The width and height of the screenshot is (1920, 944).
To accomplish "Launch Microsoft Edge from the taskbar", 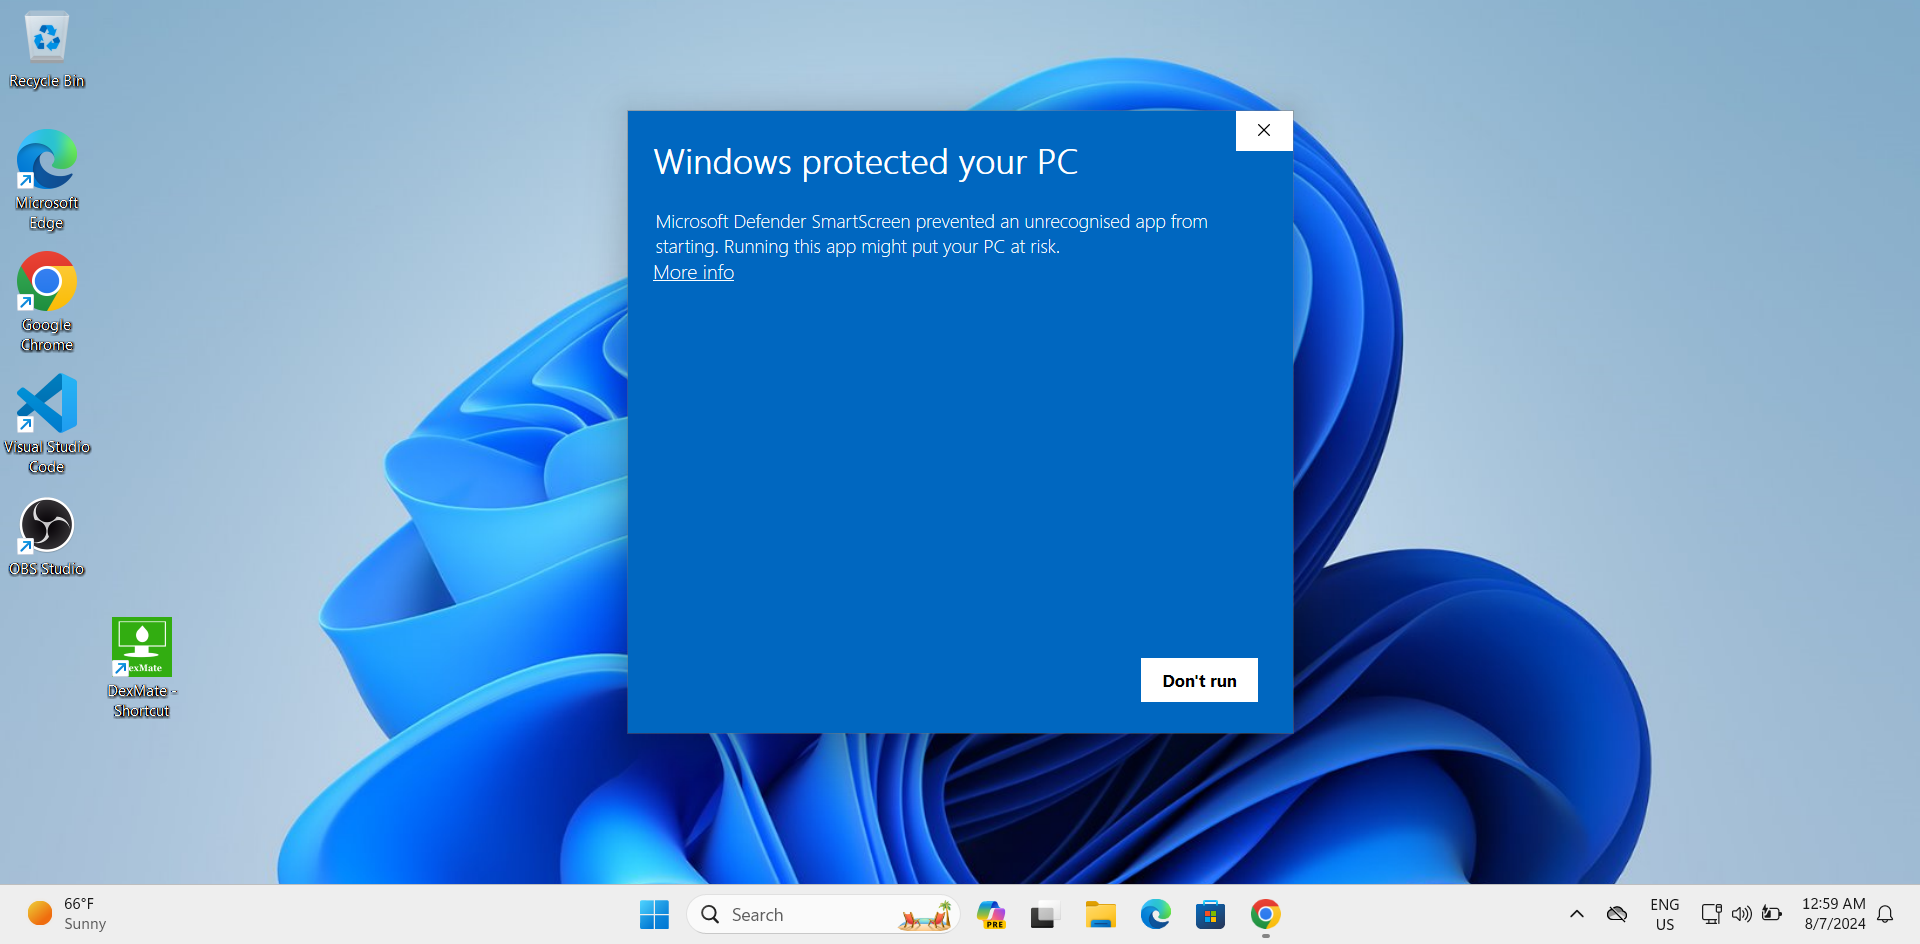I will point(1155,914).
